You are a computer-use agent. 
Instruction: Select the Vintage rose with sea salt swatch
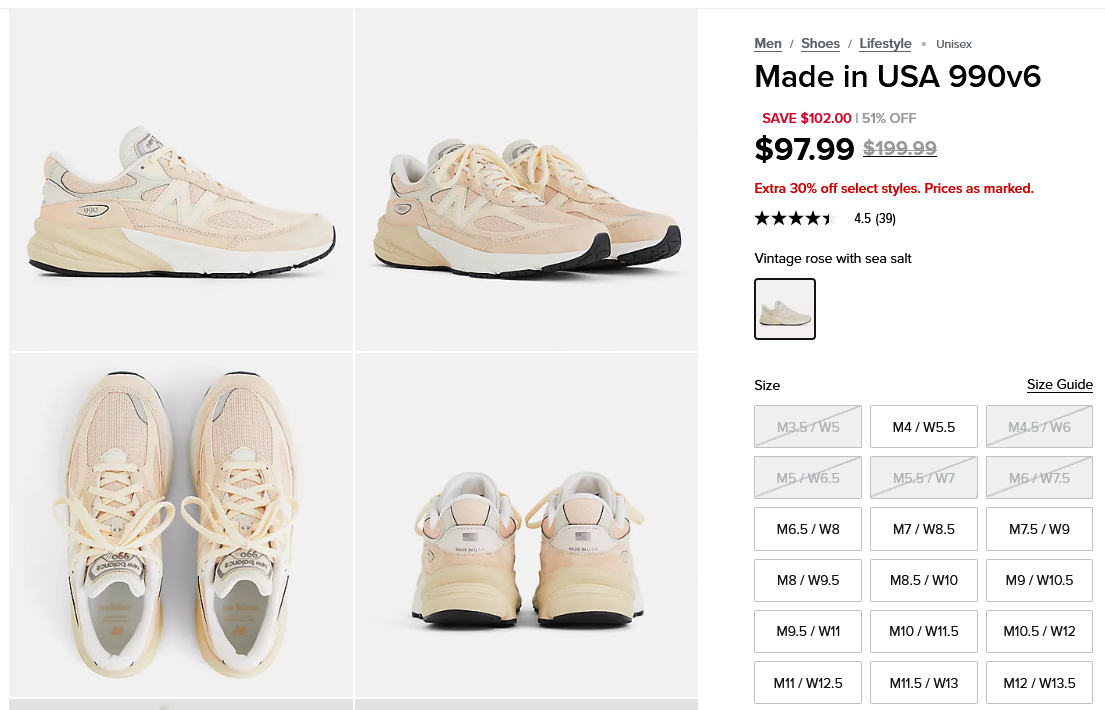(x=785, y=309)
